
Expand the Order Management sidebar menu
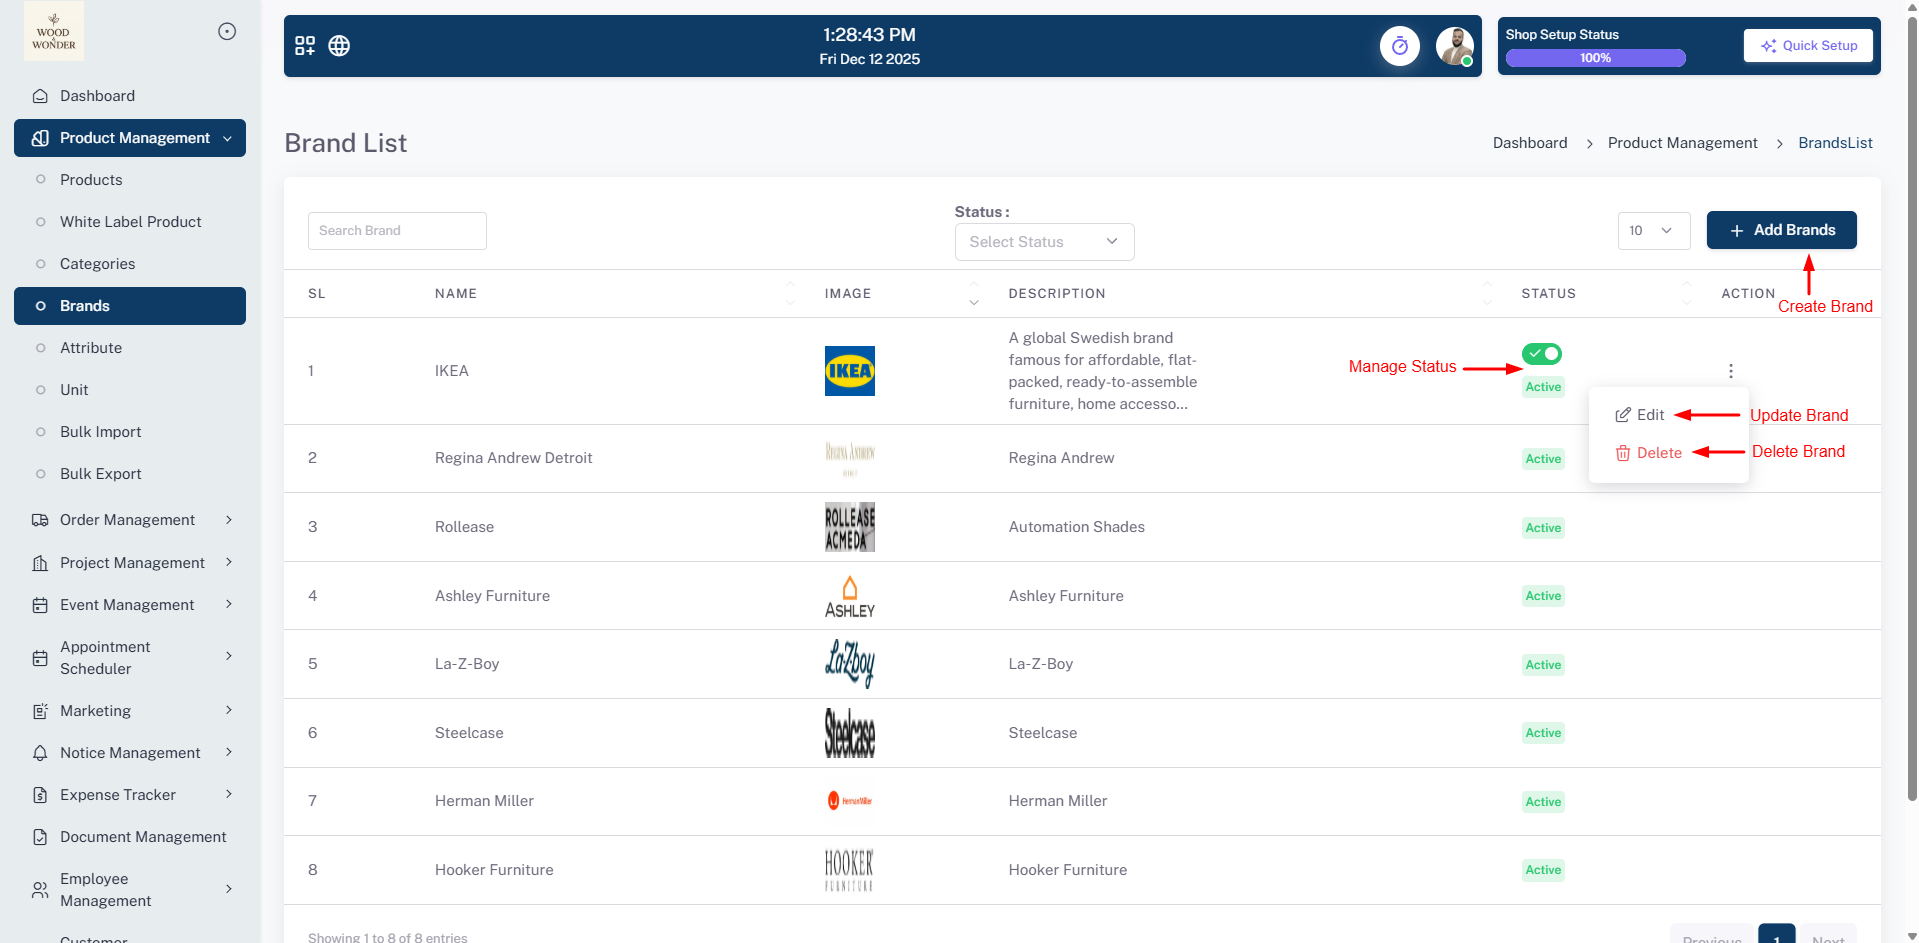[130, 520]
